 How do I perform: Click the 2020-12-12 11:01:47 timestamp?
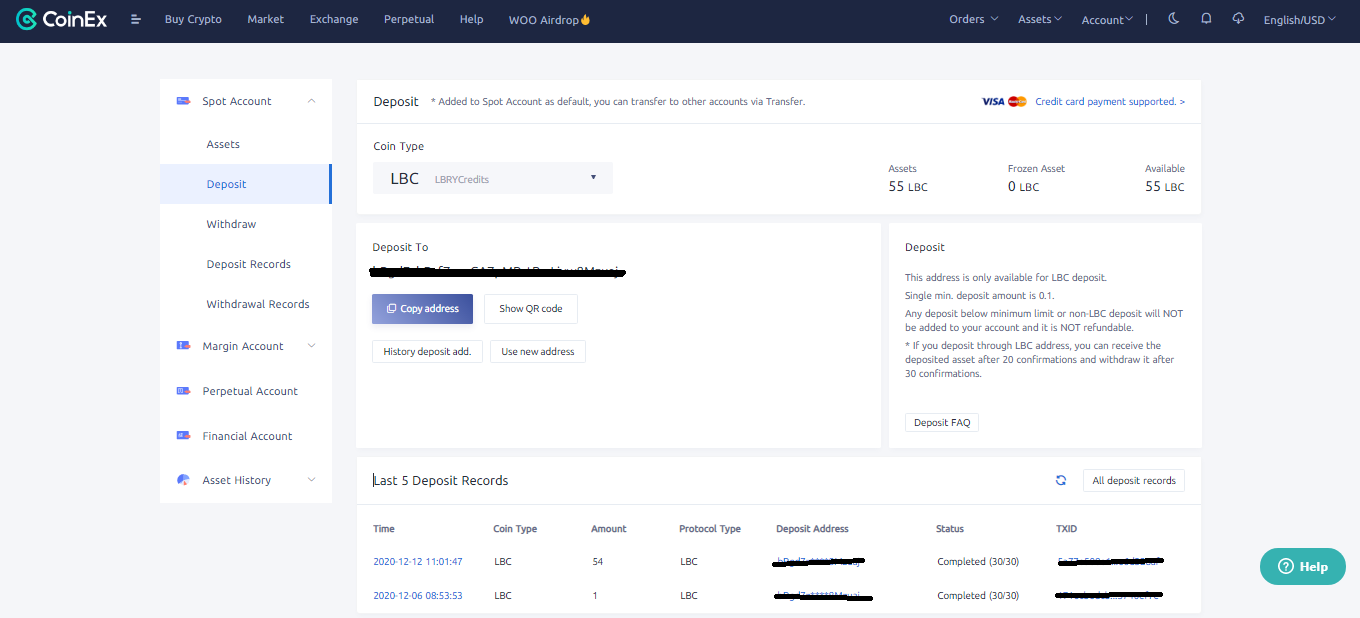pos(418,562)
